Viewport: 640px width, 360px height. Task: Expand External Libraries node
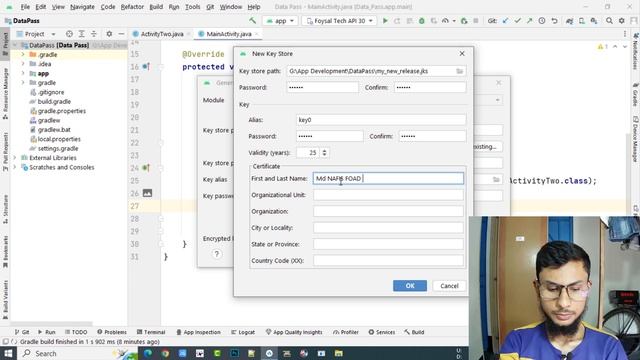tap(15, 158)
